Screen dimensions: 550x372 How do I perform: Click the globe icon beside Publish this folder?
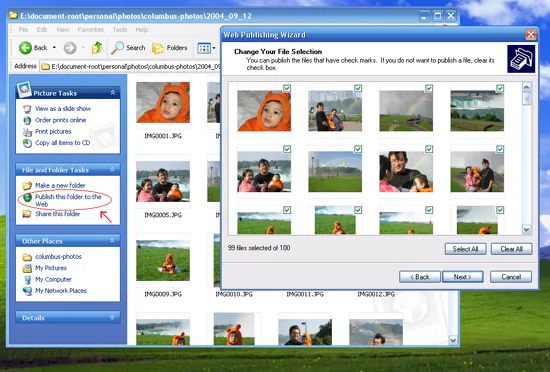pyautogui.click(x=27, y=197)
